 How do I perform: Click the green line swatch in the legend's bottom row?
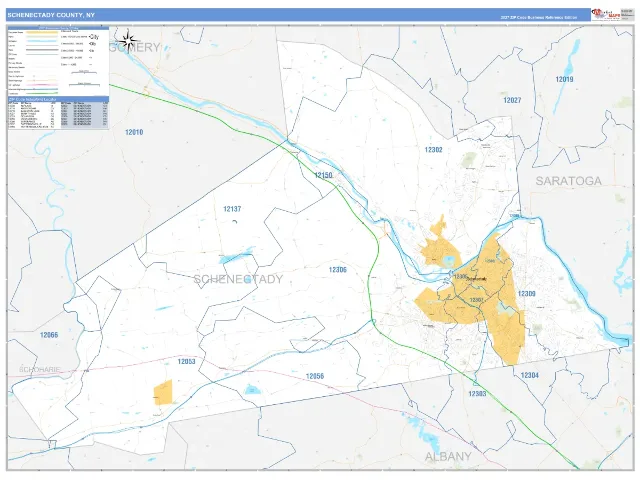[x=42, y=93]
